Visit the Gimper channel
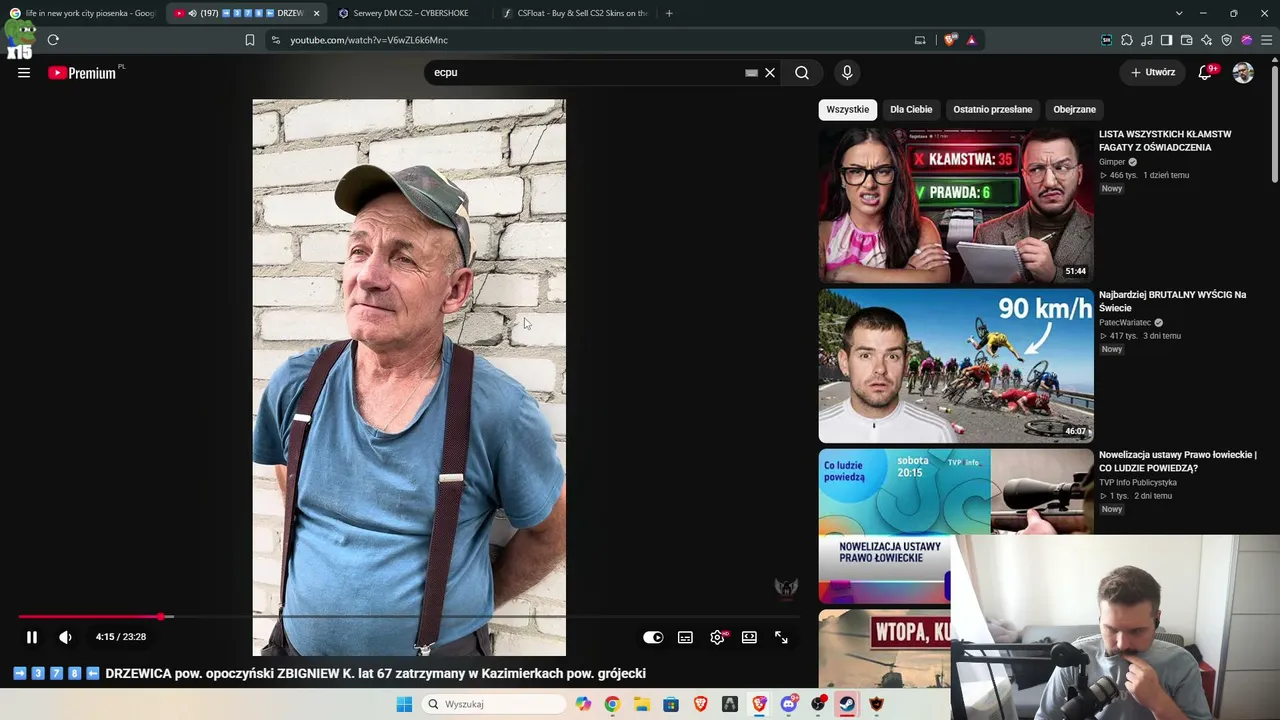This screenshot has width=1280, height=720. click(1112, 162)
